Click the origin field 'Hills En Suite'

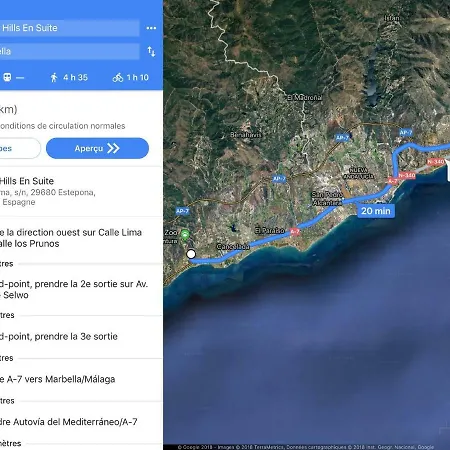[70, 28]
